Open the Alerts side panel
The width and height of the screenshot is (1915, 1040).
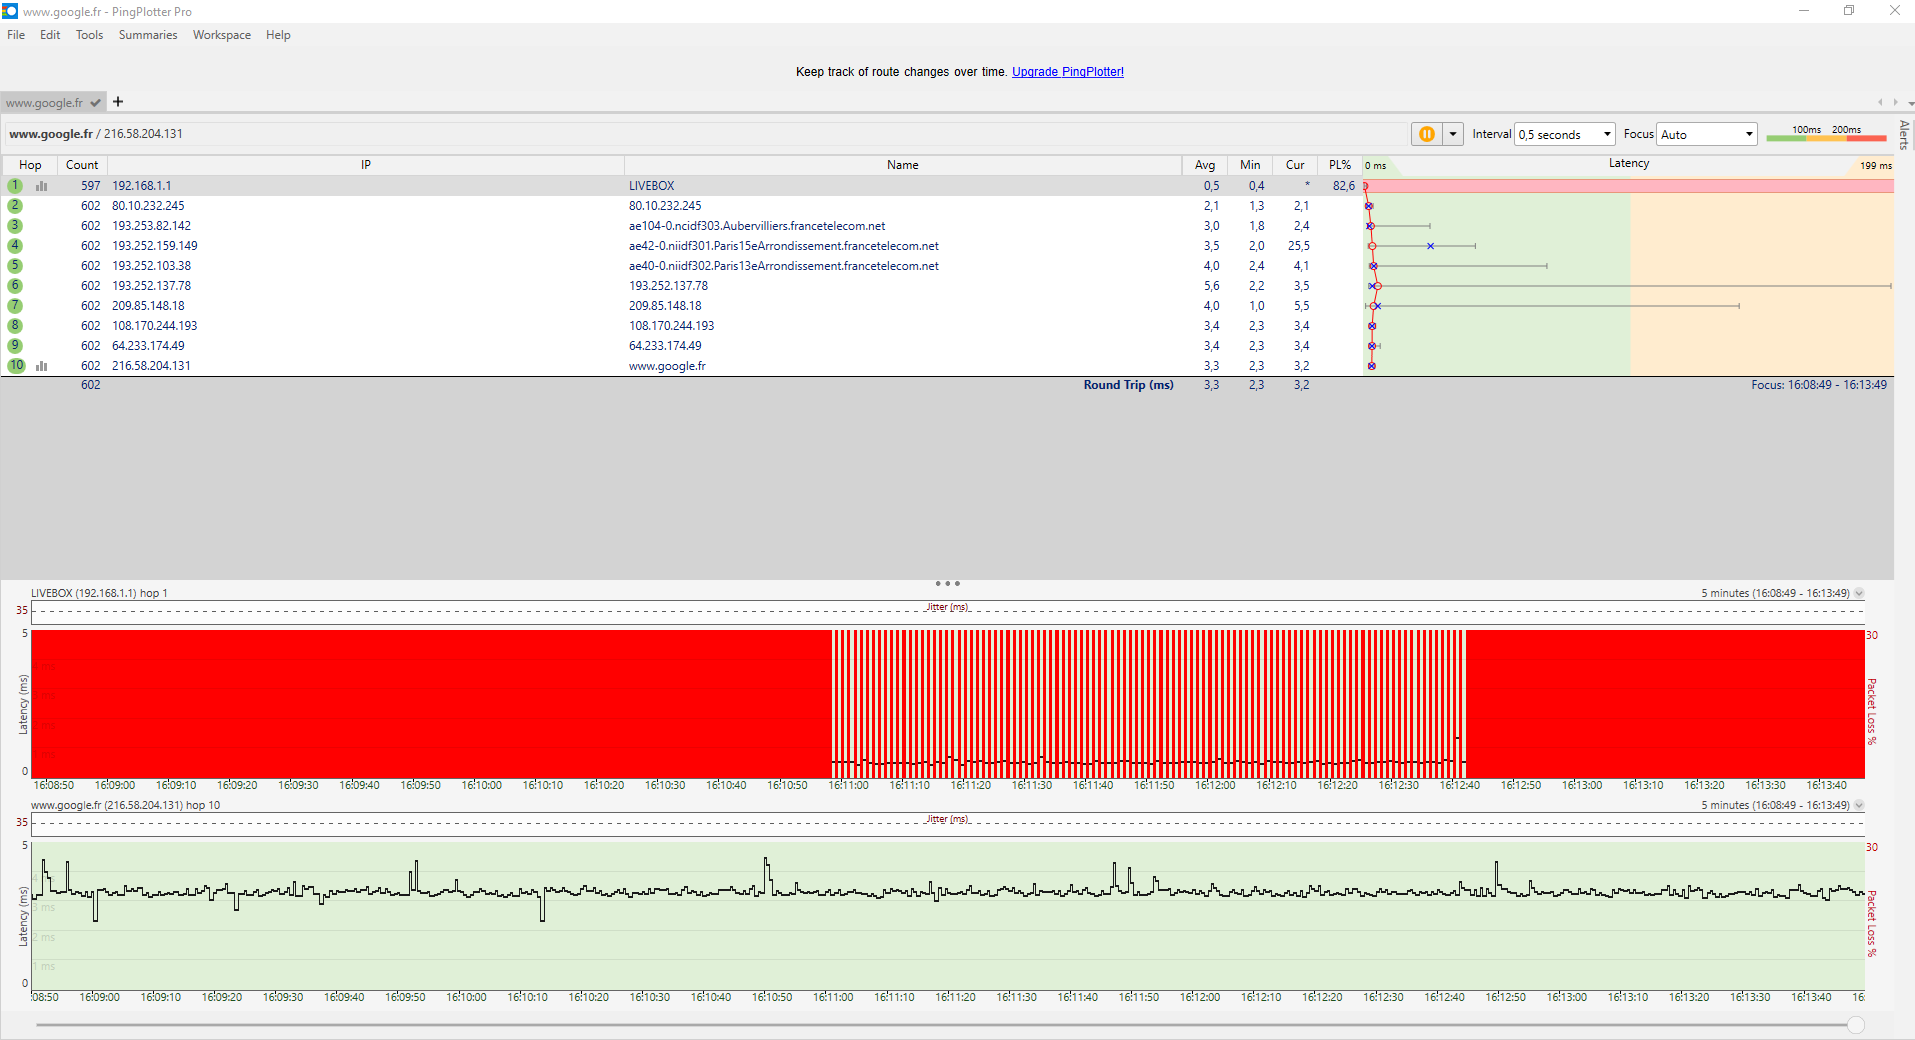(x=1904, y=134)
